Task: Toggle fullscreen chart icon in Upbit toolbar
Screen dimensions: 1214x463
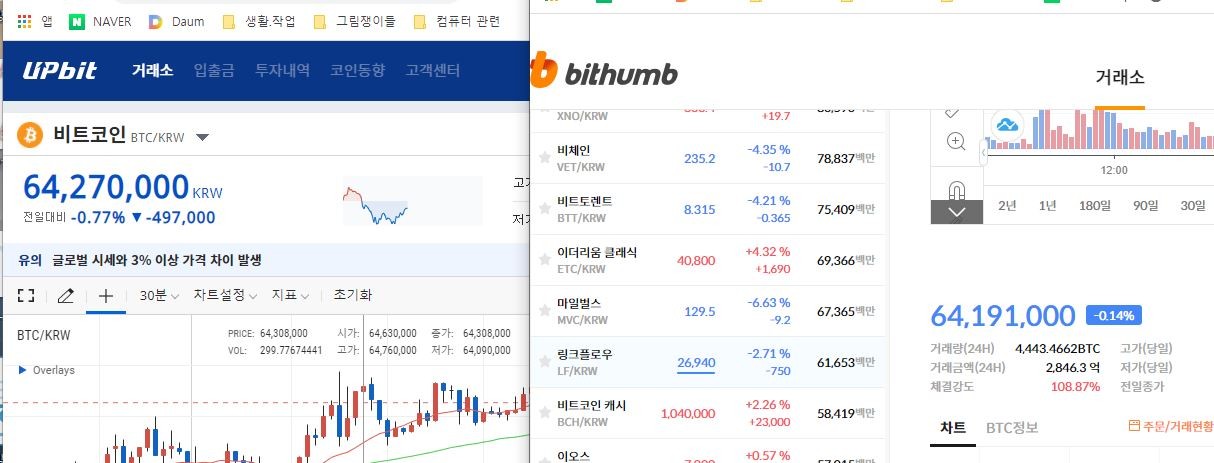Action: pyautogui.click(x=27, y=295)
